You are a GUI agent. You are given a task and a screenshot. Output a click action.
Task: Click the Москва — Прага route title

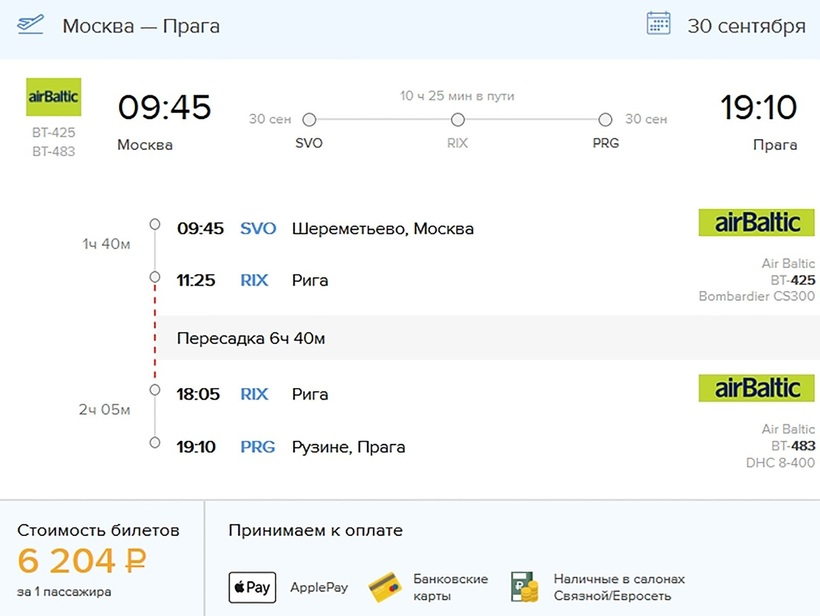click(x=141, y=26)
